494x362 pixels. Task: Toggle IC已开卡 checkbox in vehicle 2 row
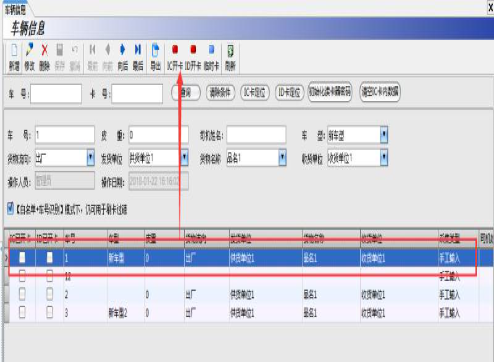coord(22,294)
